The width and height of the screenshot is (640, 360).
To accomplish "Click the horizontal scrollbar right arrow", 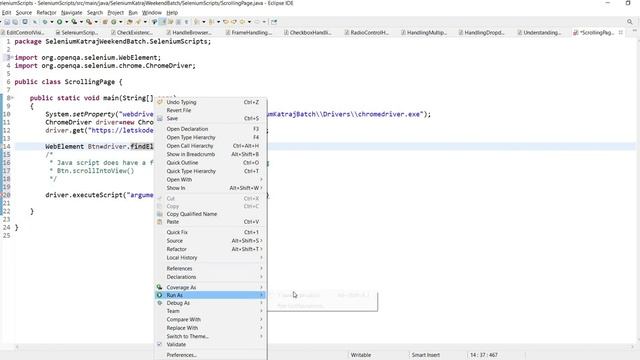I will click(x=633, y=347).
